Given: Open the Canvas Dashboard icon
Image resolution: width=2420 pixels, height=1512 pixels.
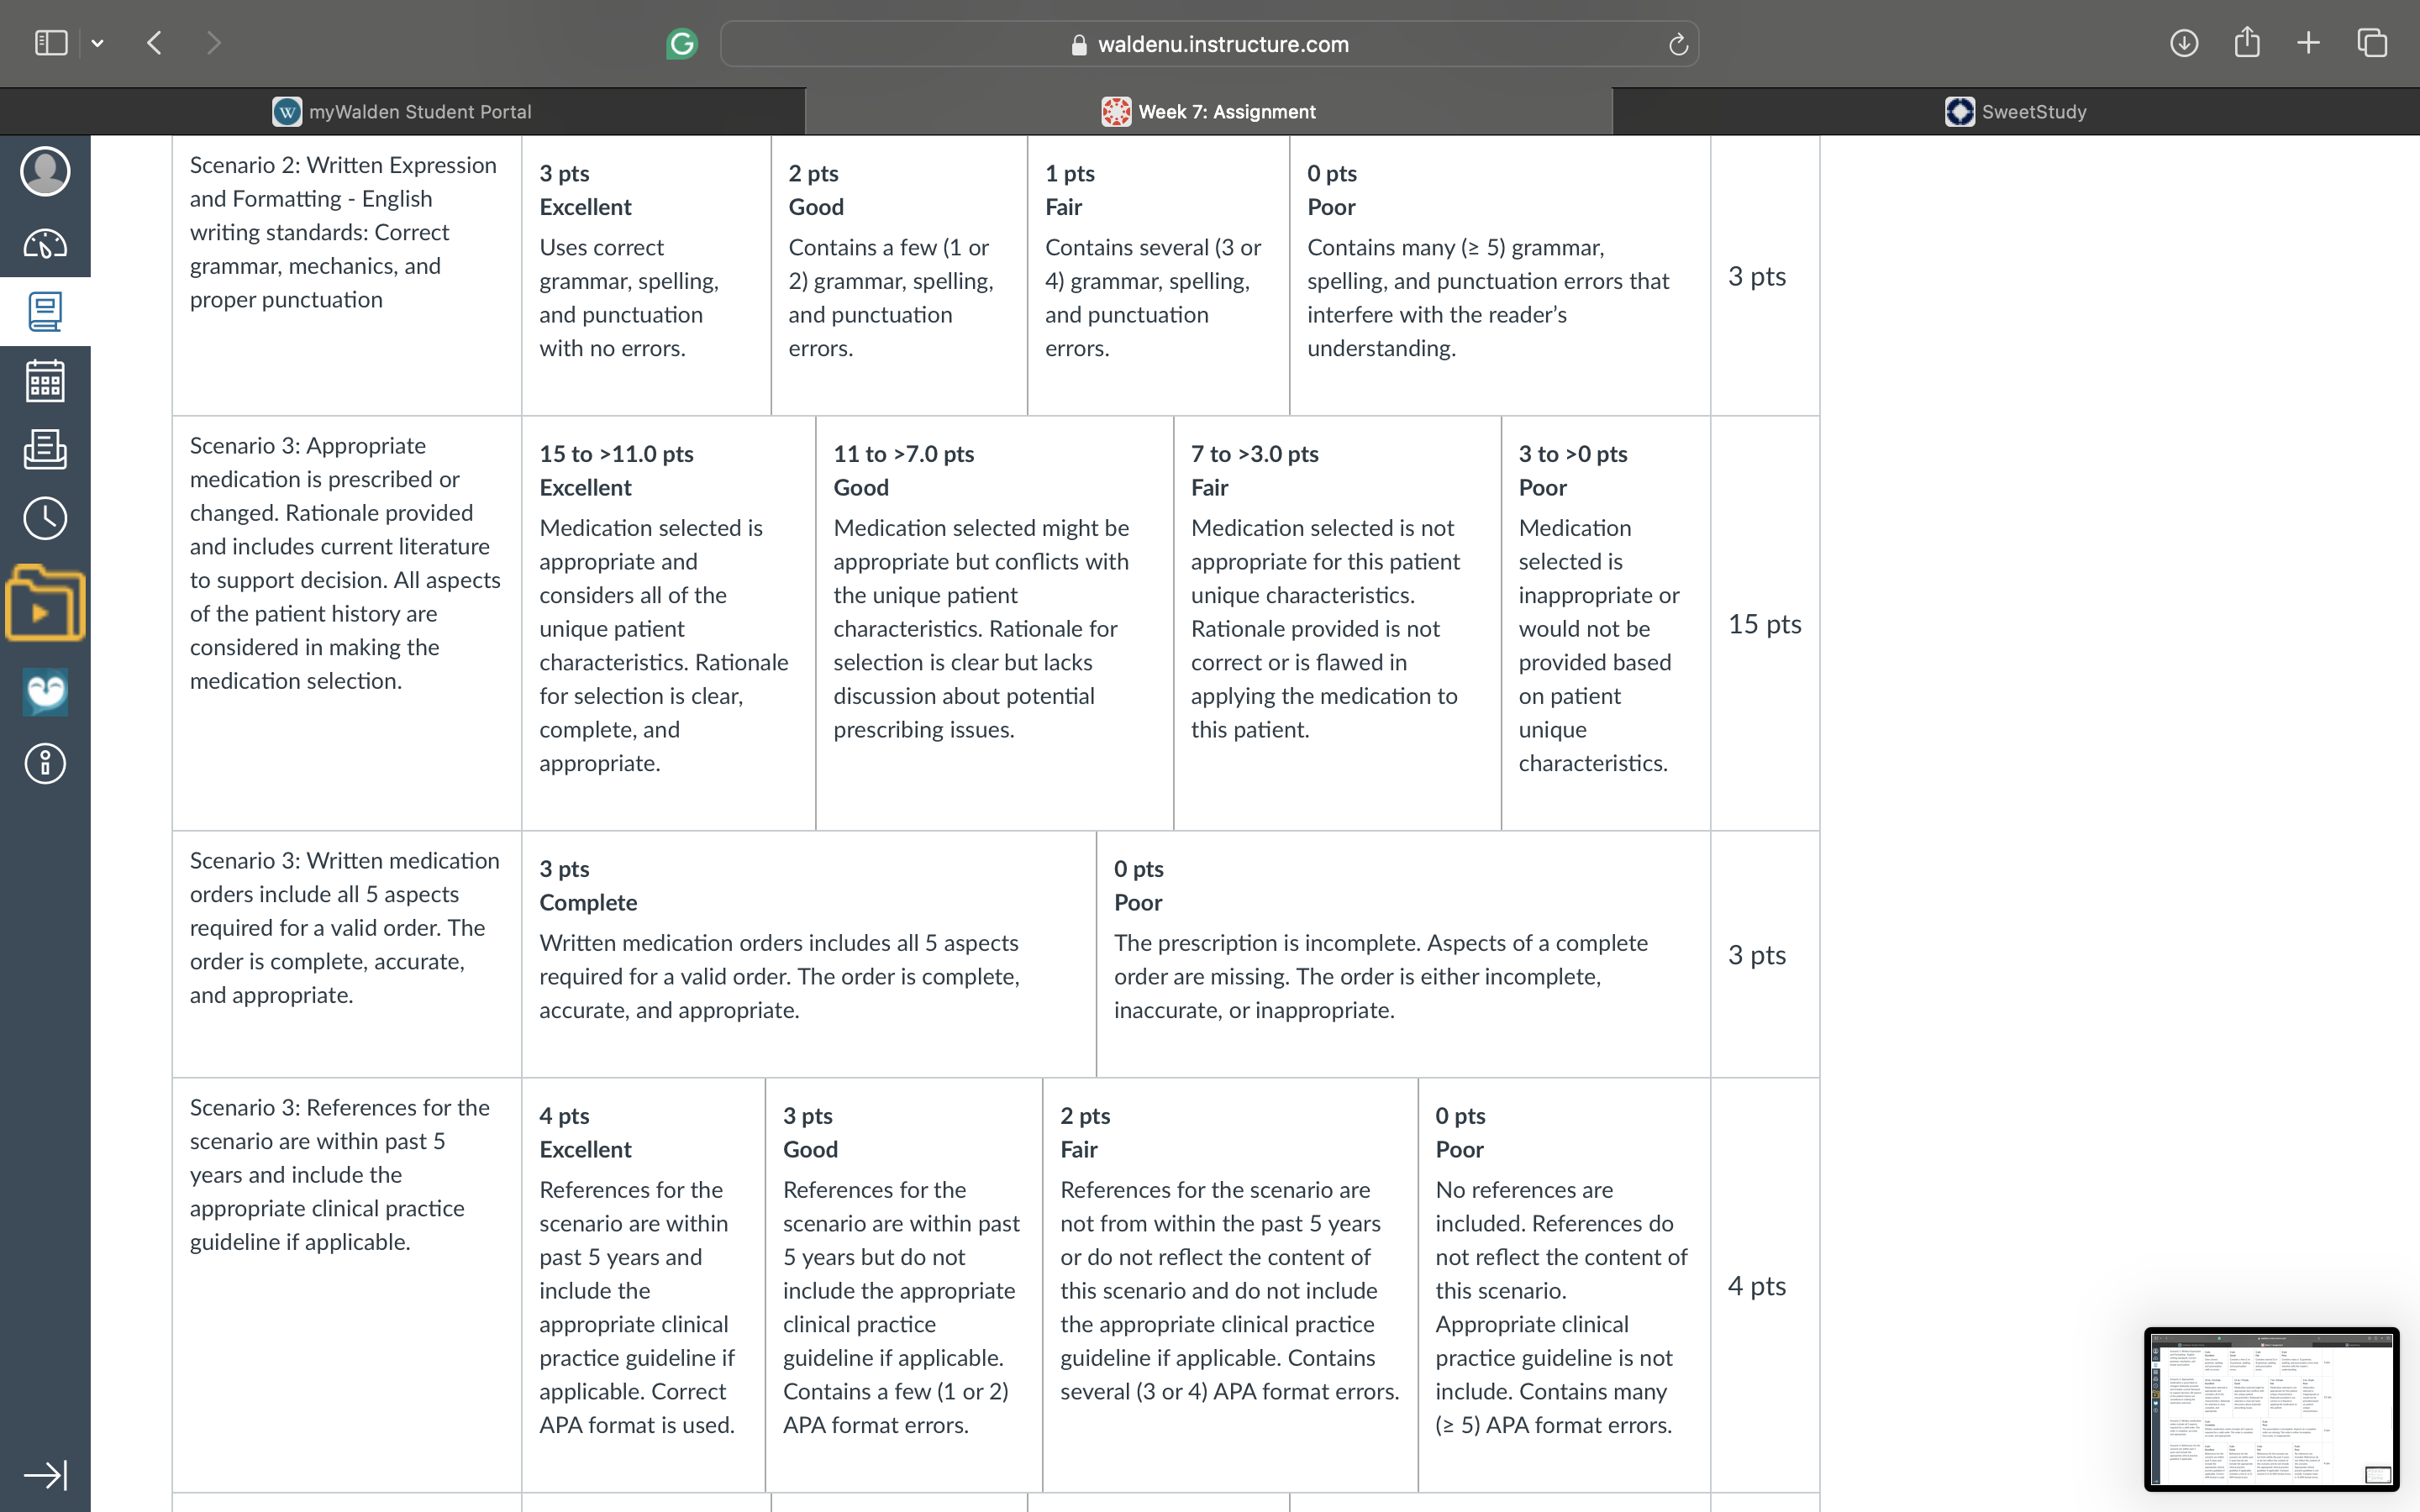Looking at the screenshot, I should [45, 243].
